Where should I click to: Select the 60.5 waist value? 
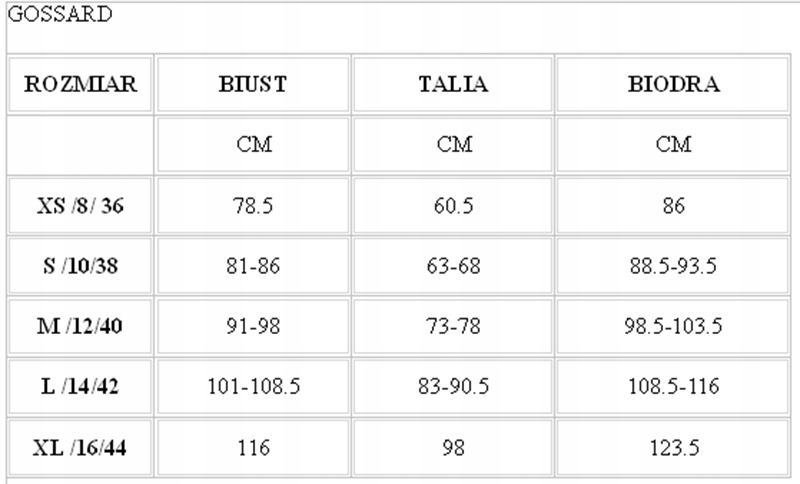click(x=453, y=206)
